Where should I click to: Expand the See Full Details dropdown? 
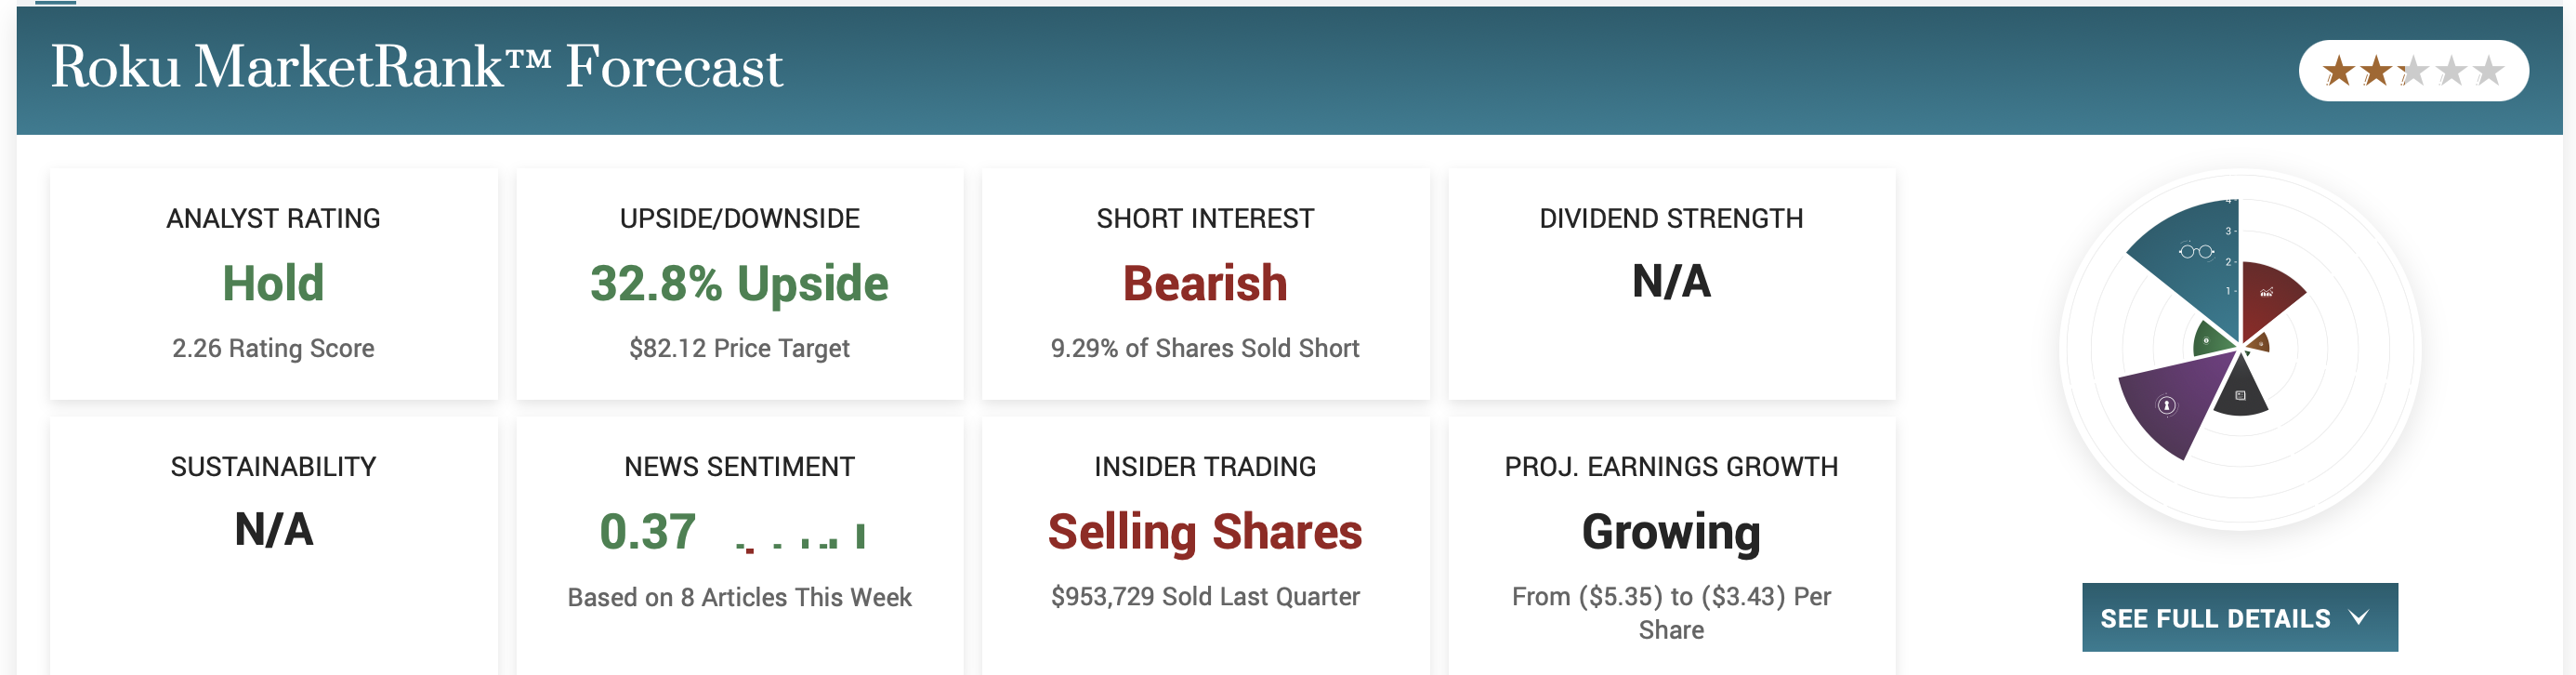coord(2238,618)
